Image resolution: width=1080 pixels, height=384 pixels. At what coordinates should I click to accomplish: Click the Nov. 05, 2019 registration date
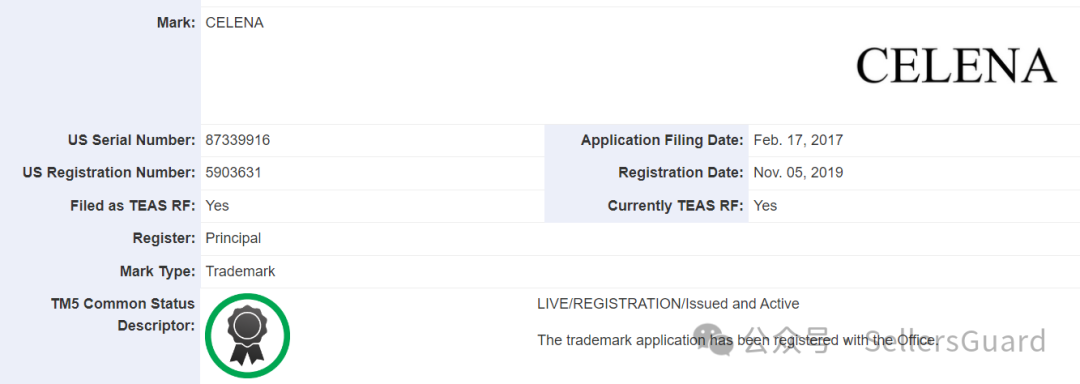coord(798,173)
